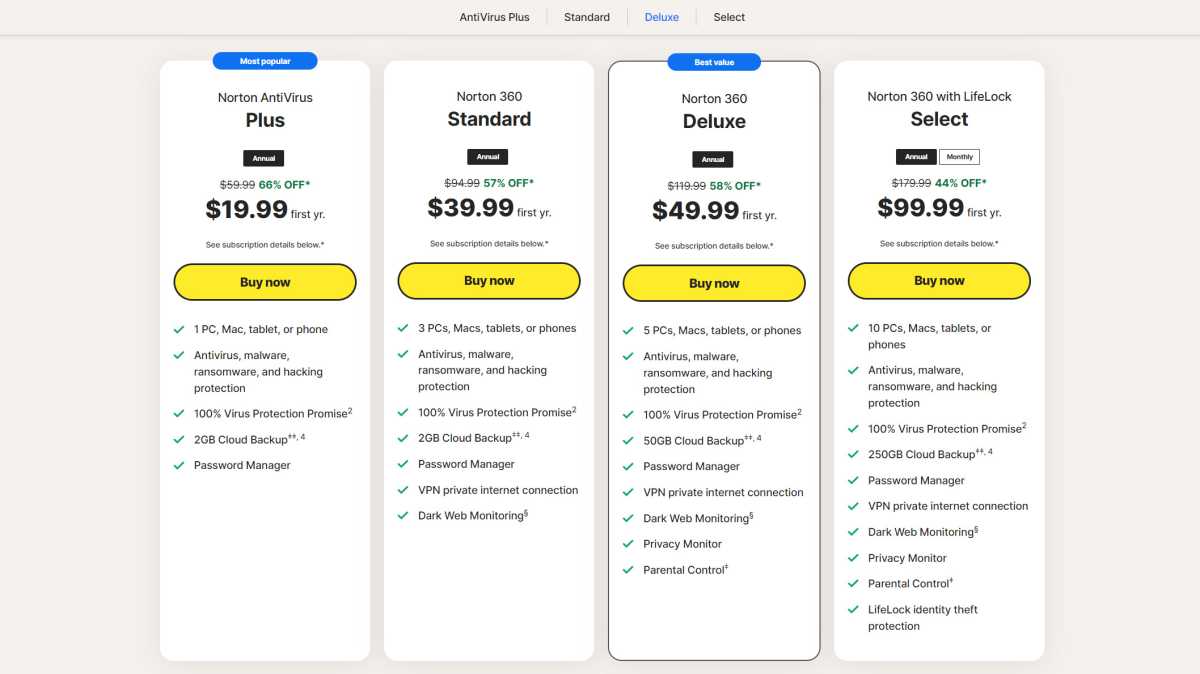Click checkmark next to Password Manager in Plus

[179, 465]
